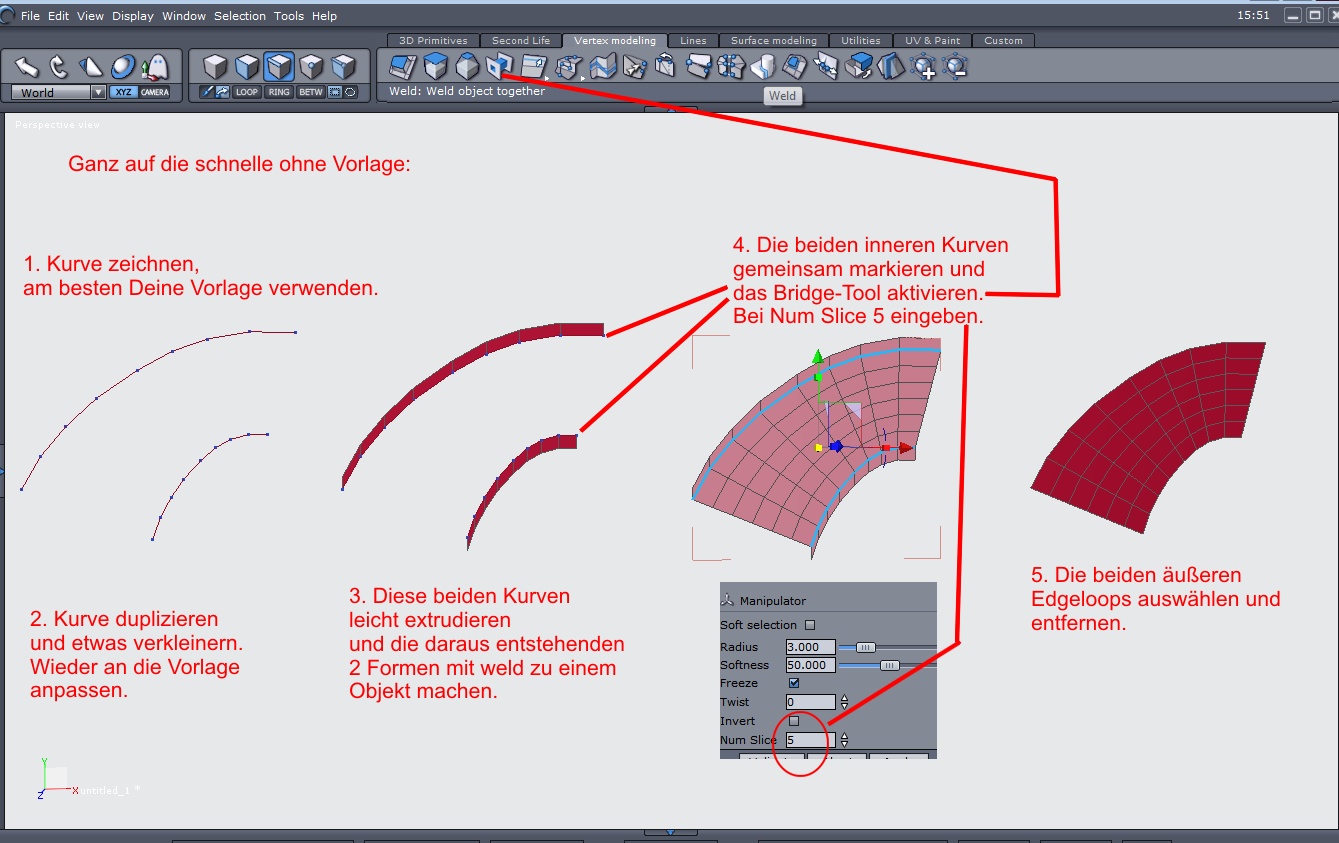The width and height of the screenshot is (1339, 843).
Task: Pick the cone-shaped scale tool
Action: click(x=91, y=67)
